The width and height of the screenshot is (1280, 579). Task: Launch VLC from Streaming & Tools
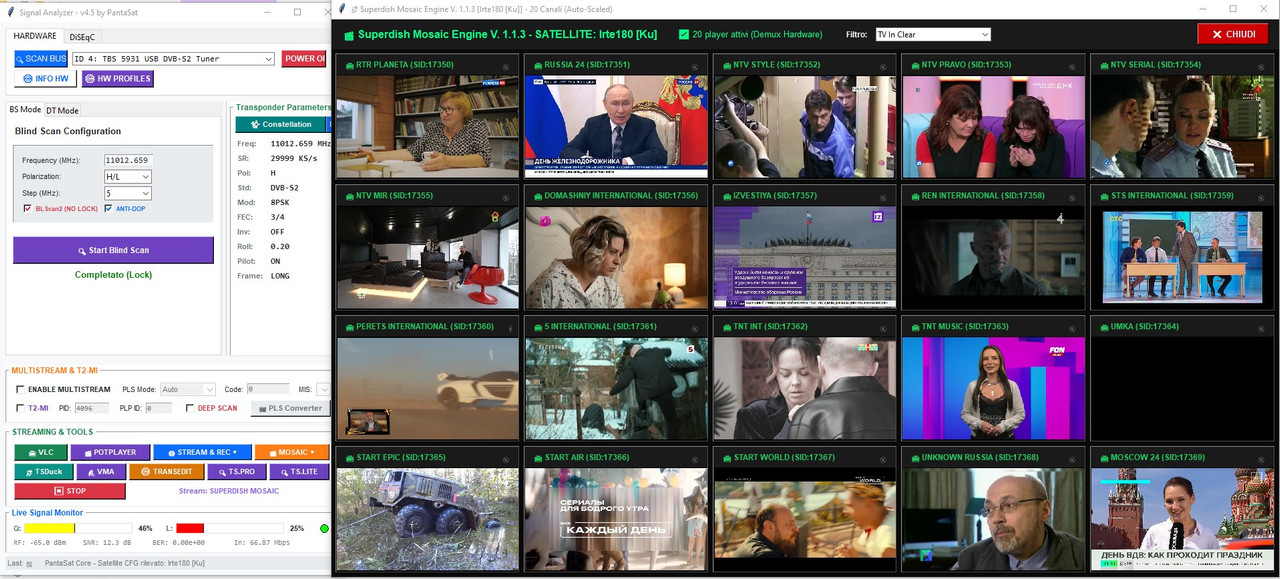coord(40,452)
